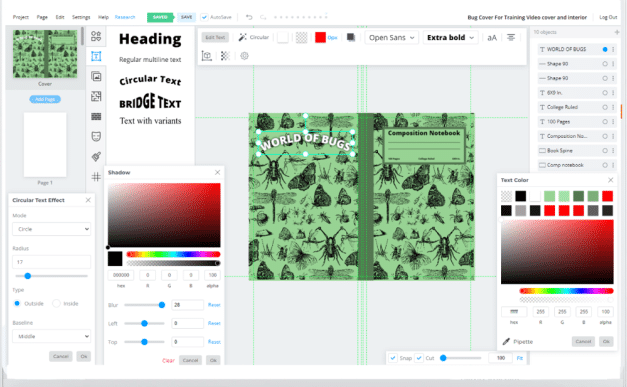627x387 pixels.
Task: Toggle selection circle for 100 Pages layer
Action: click(x=605, y=122)
